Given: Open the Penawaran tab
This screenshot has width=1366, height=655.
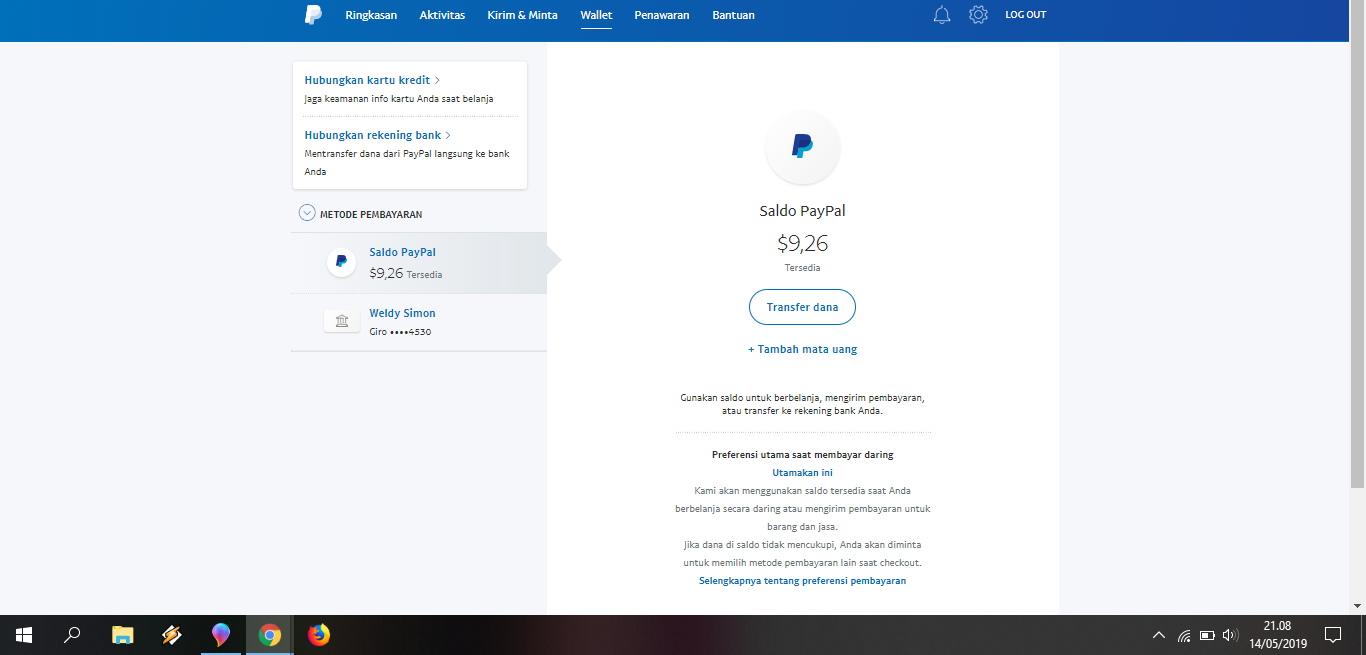Looking at the screenshot, I should 662,15.
